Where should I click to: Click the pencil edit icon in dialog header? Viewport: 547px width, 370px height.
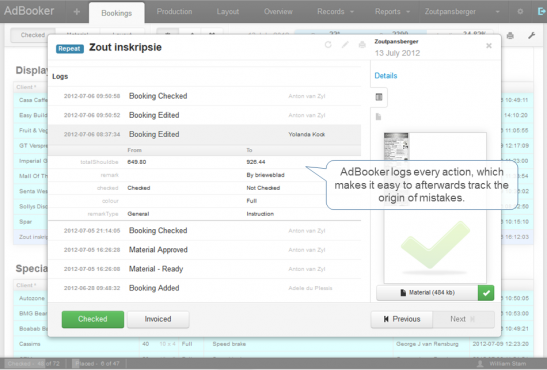pos(345,45)
